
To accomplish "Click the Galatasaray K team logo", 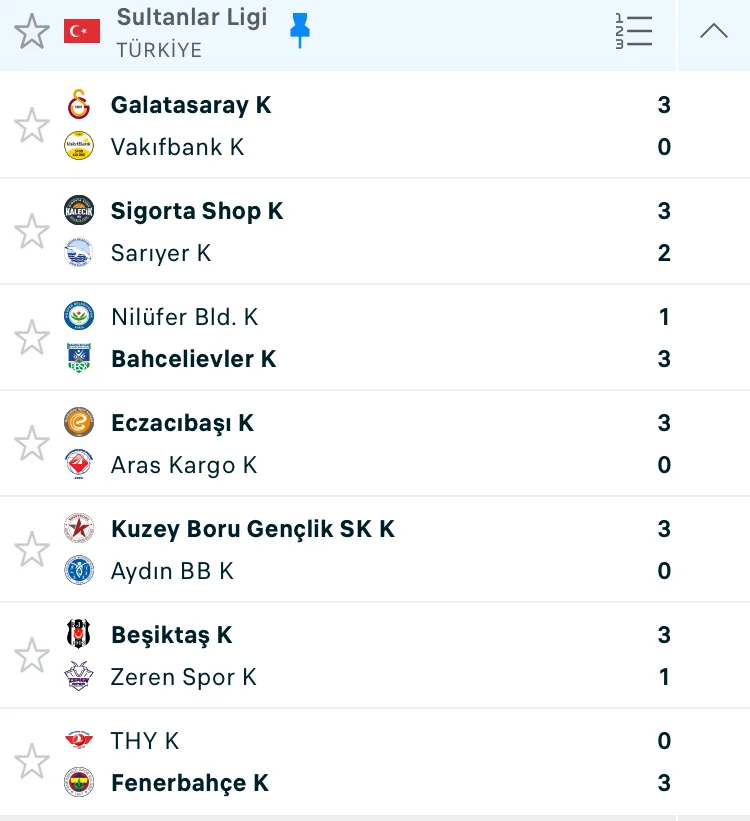I will tap(79, 105).
